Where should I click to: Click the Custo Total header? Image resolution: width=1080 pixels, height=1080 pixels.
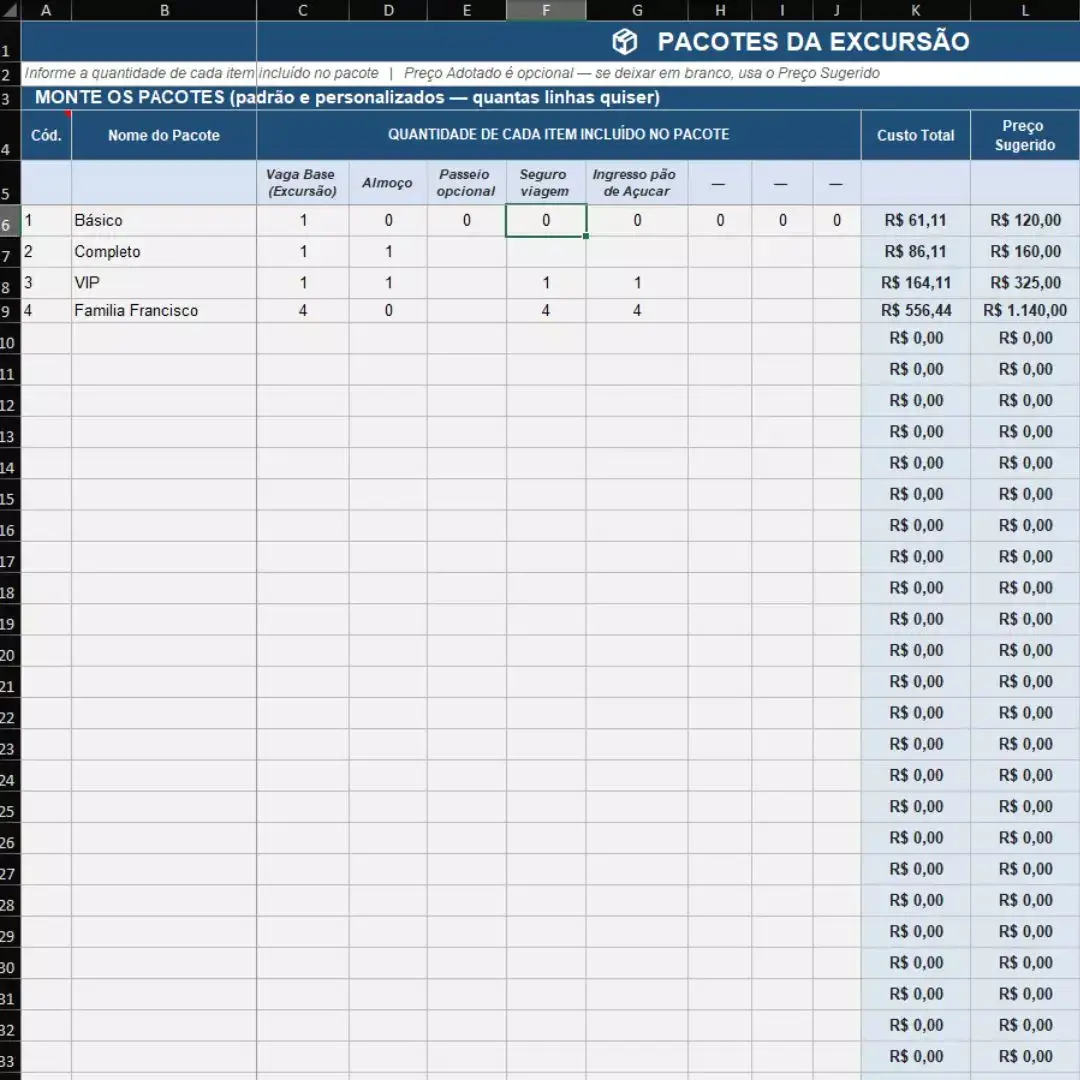(915, 135)
